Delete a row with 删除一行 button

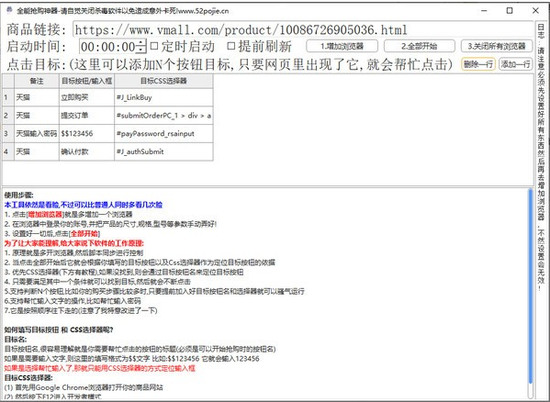[478, 64]
